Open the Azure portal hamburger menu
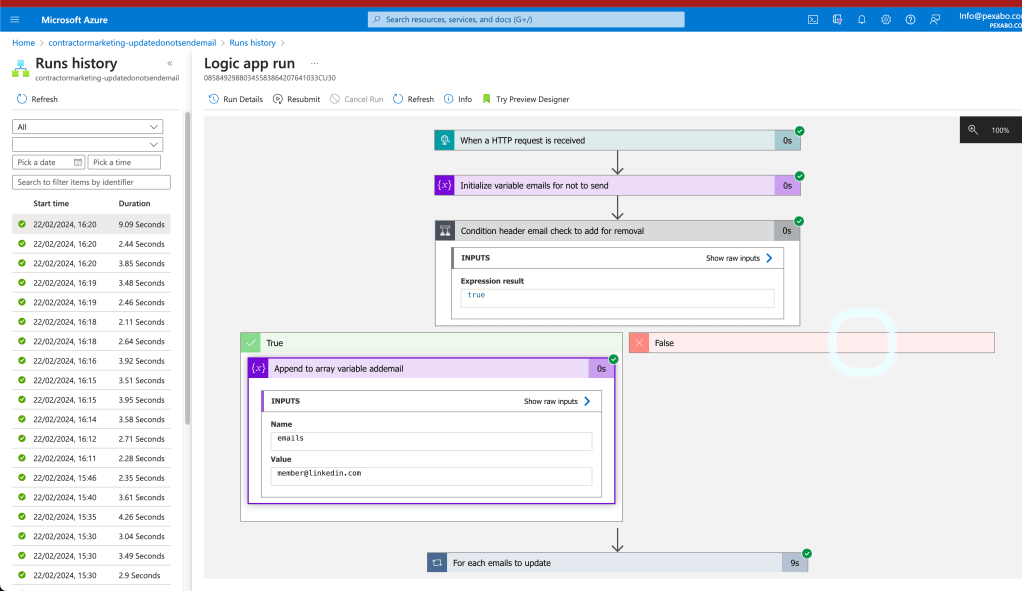Viewport: 1022px width, 591px height. (14, 20)
